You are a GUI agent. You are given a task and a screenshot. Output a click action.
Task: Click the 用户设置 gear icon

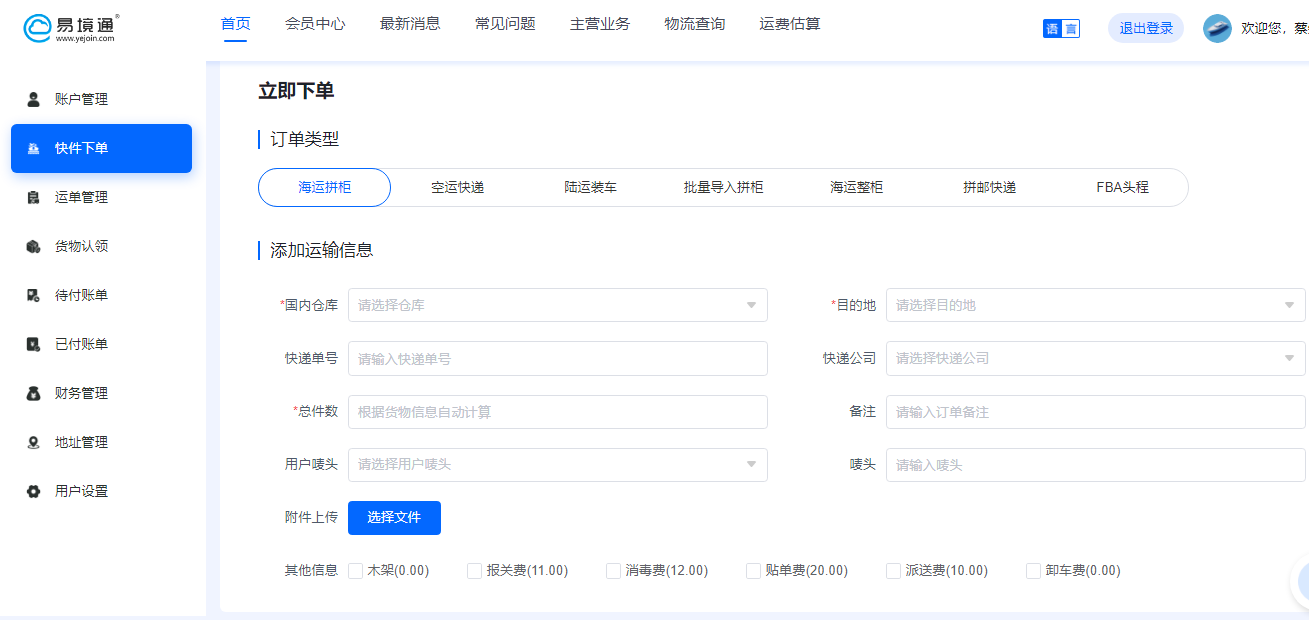pyautogui.click(x=33, y=491)
